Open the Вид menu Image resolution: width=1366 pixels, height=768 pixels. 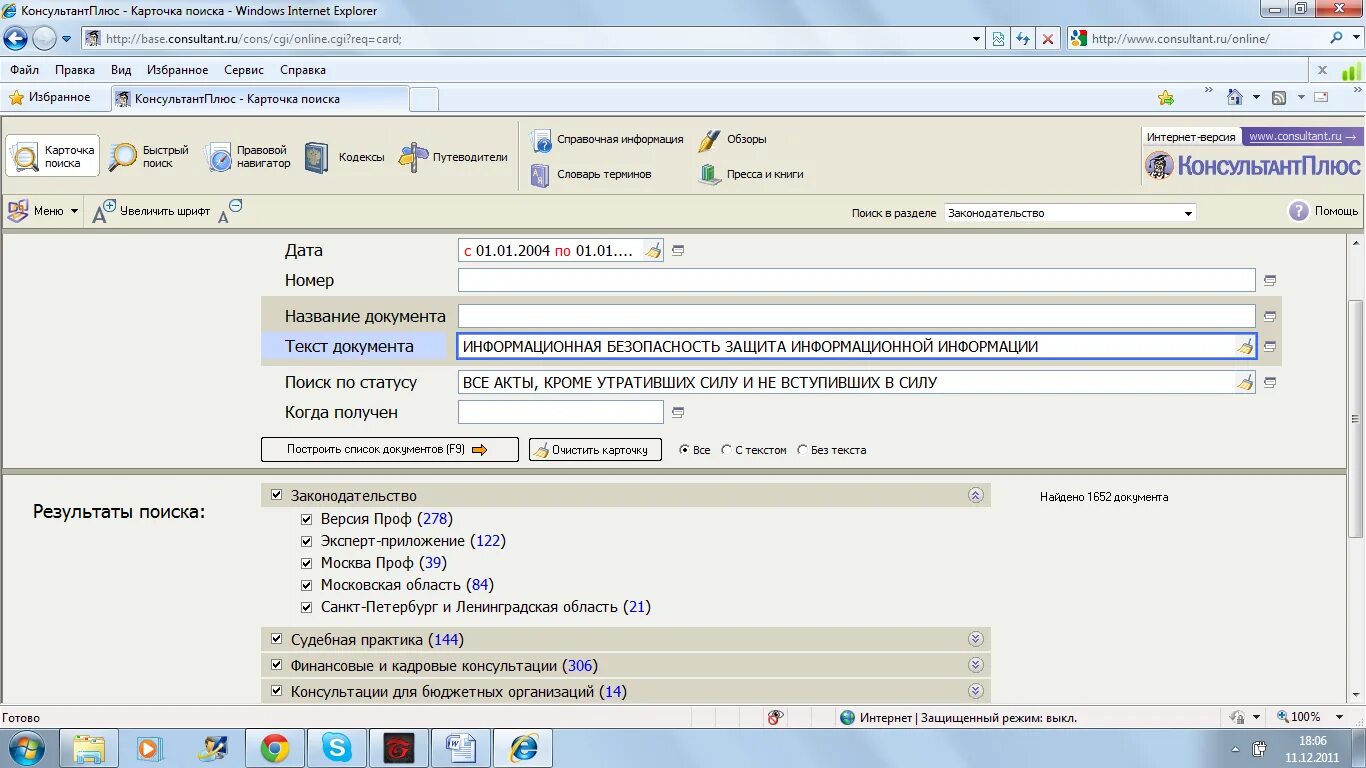click(121, 70)
